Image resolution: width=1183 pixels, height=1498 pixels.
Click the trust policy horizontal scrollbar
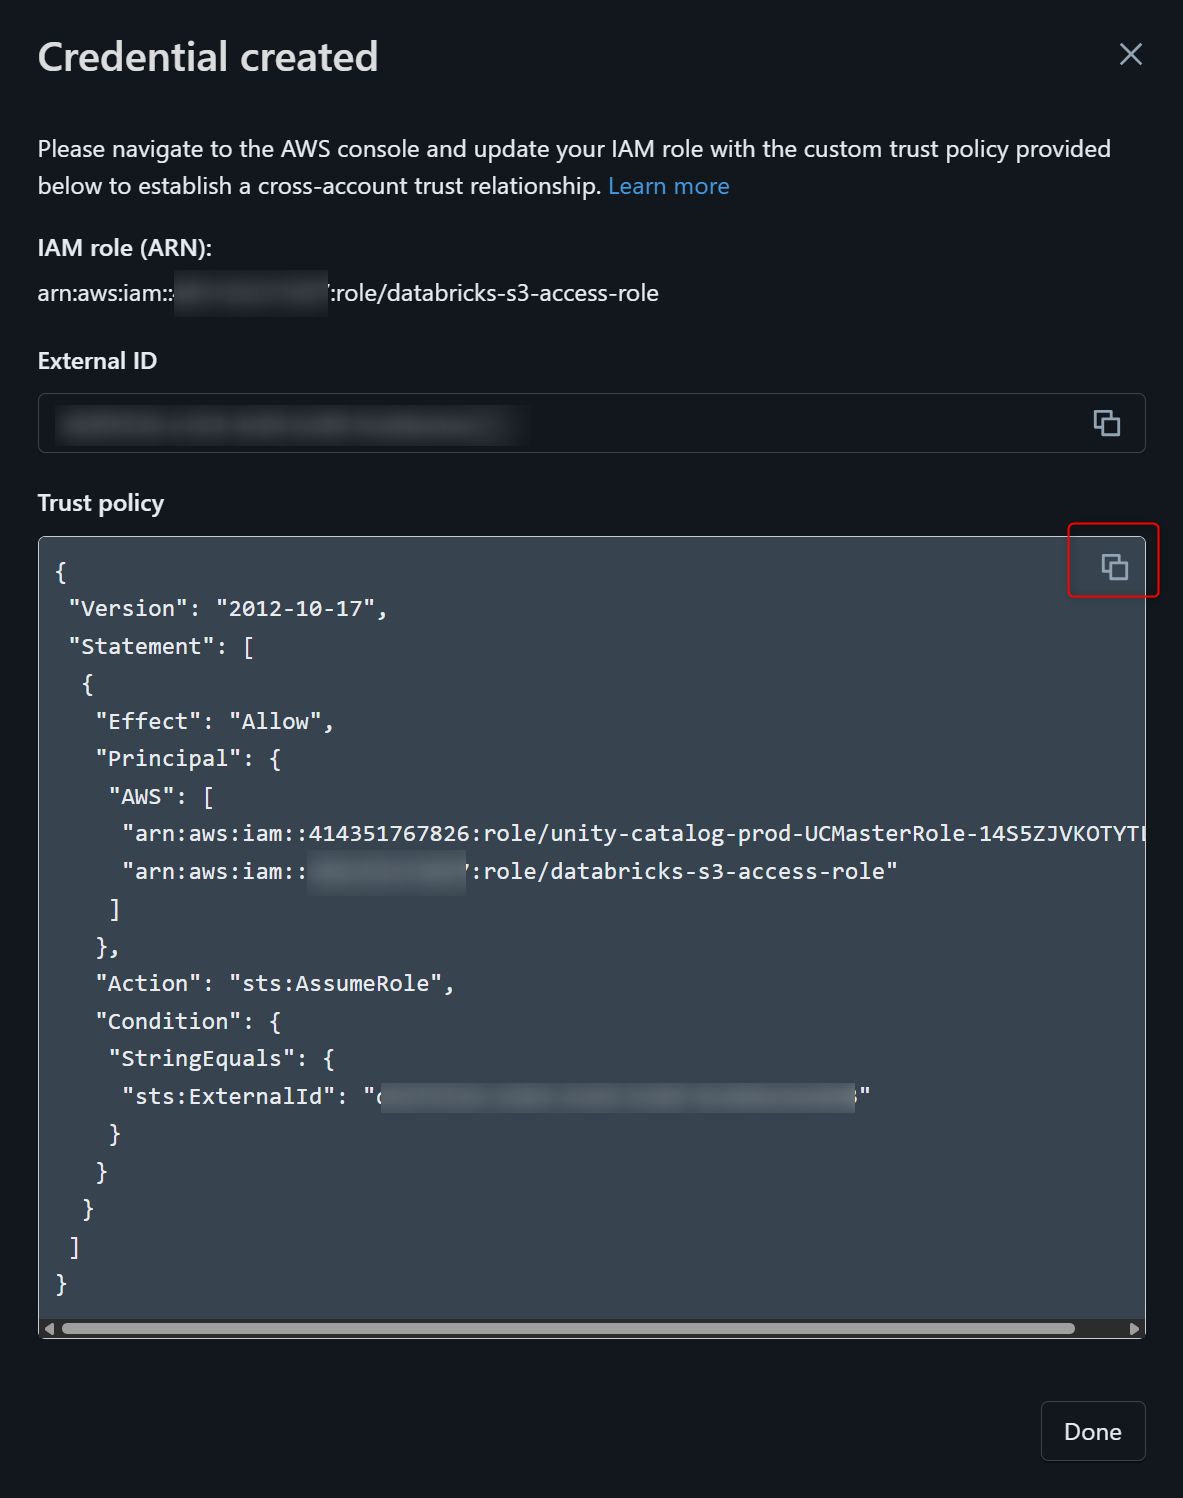(568, 1328)
